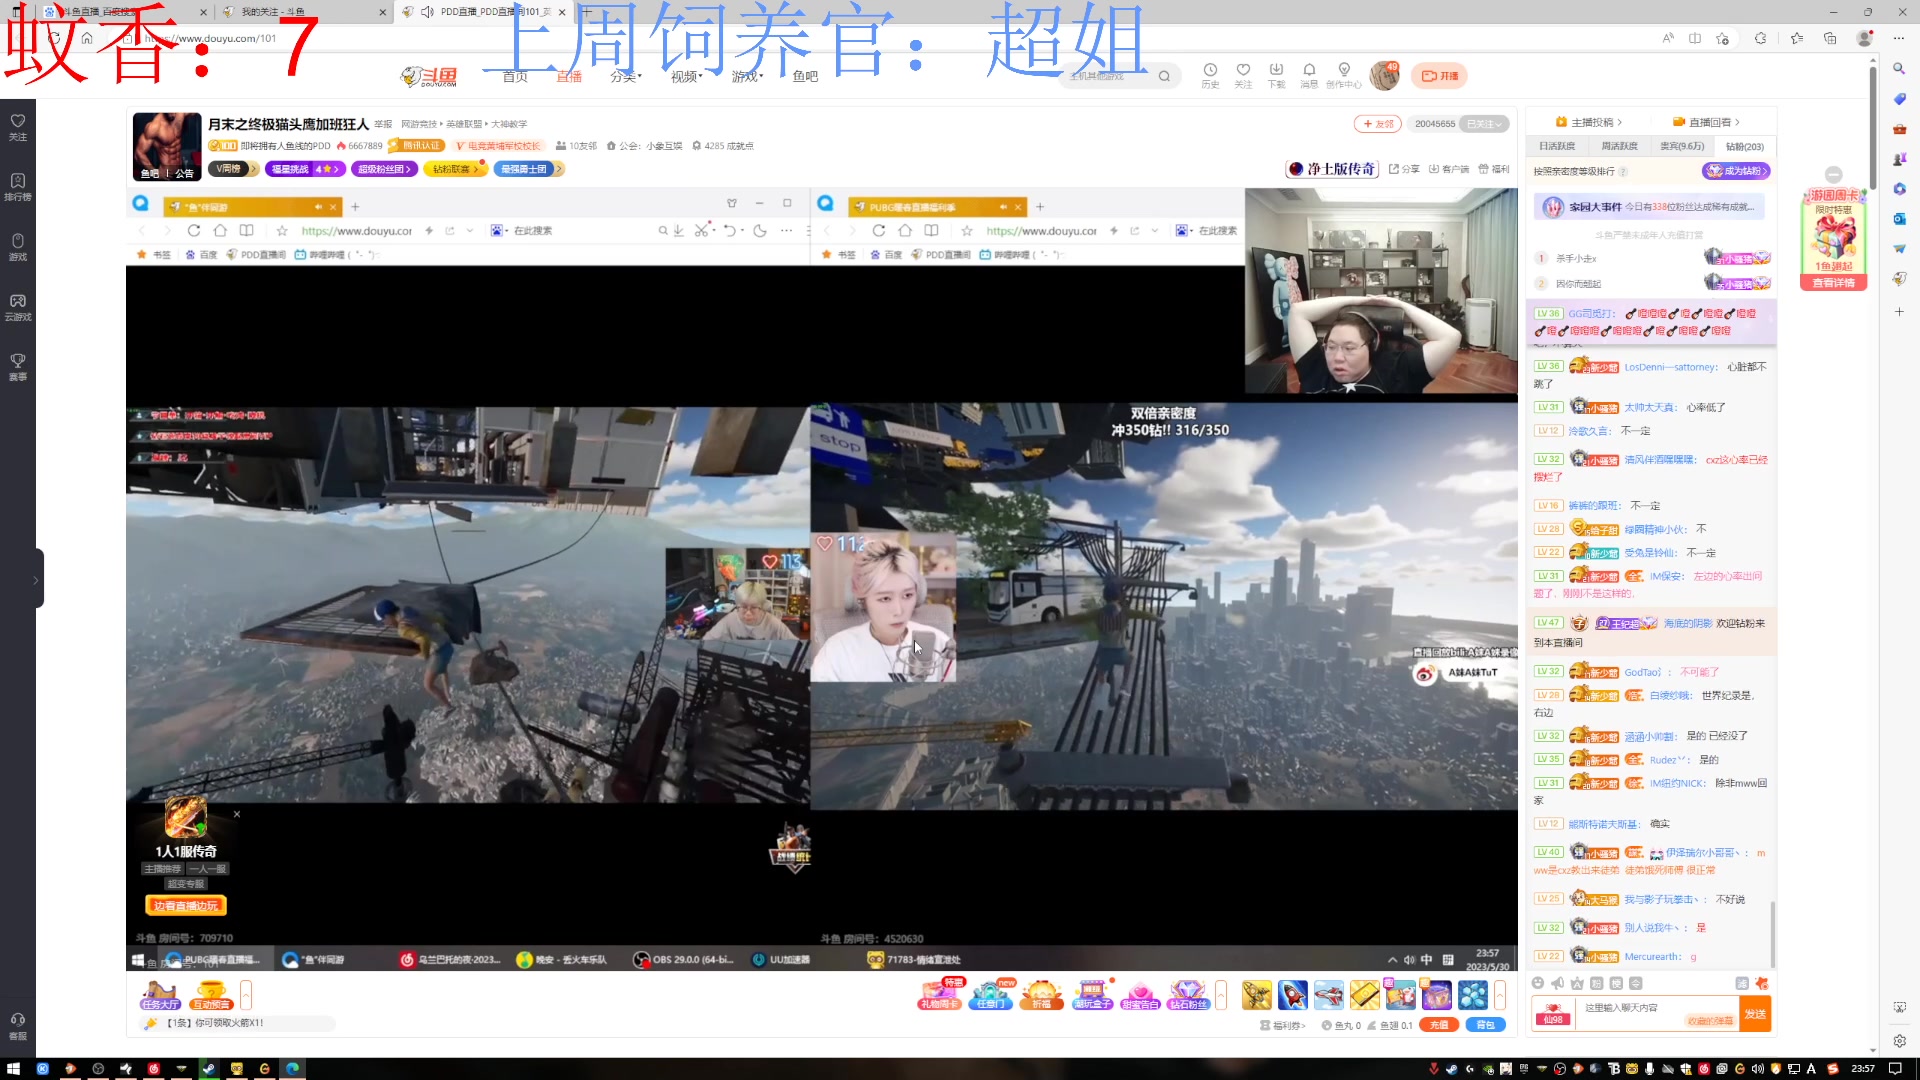Open 任意门 gift icon
Screen dimensions: 1920x1080
click(x=991, y=995)
